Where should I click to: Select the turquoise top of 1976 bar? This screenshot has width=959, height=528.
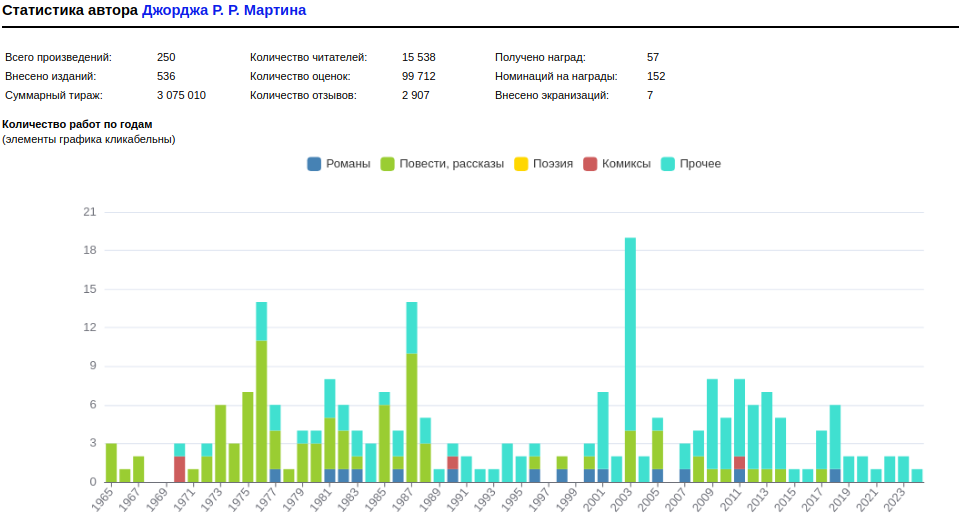point(261,321)
